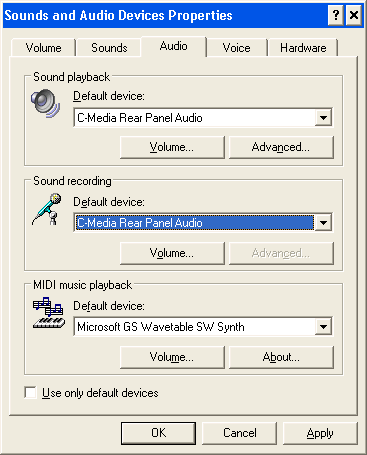The width and height of the screenshot is (367, 455).
Task: Expand the MIDI music playback device dropdown
Action: tap(323, 327)
